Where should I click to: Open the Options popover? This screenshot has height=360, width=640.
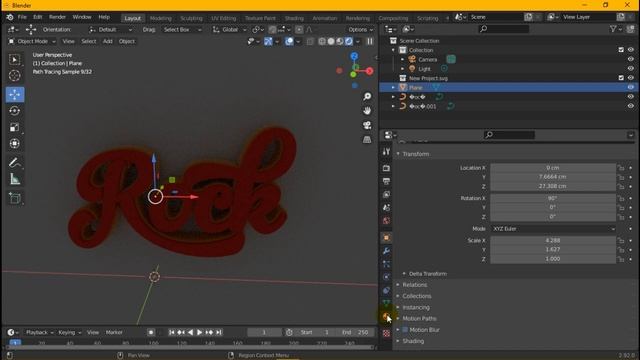point(360,29)
